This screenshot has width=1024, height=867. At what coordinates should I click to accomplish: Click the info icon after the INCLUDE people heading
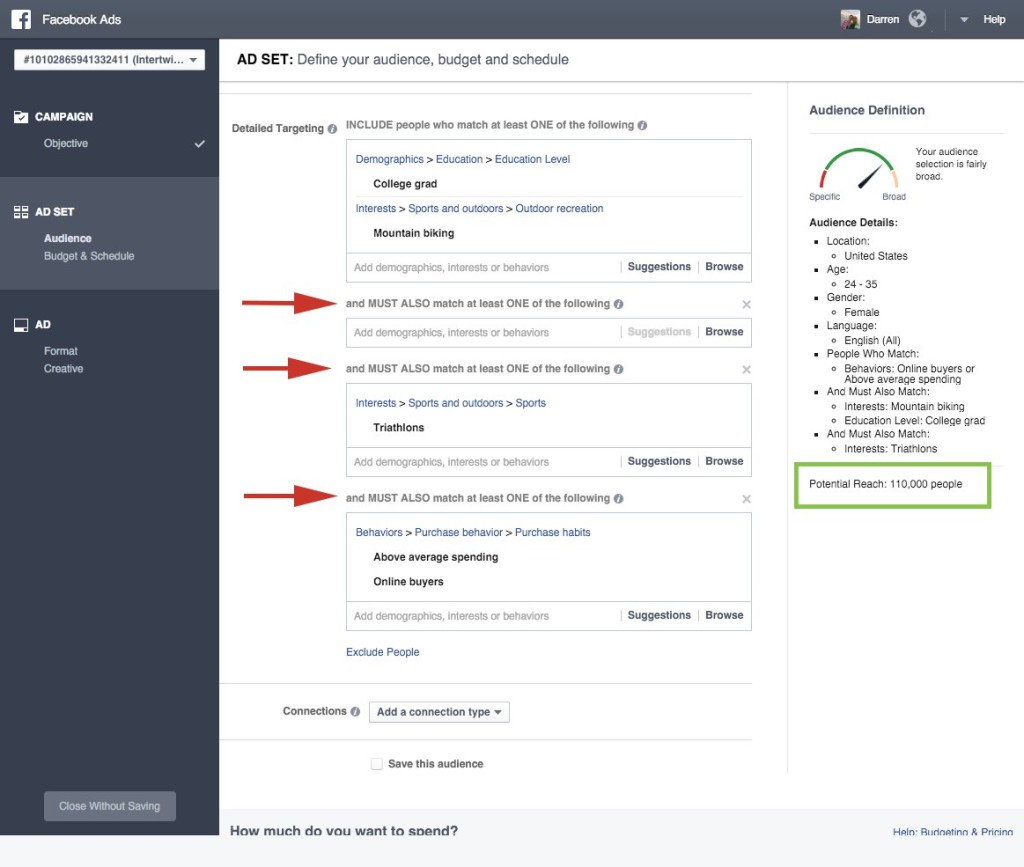coord(642,126)
